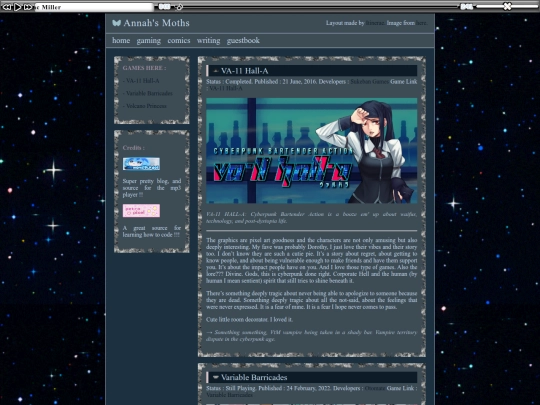Open the layout maker link in the header

click(x=375, y=23)
